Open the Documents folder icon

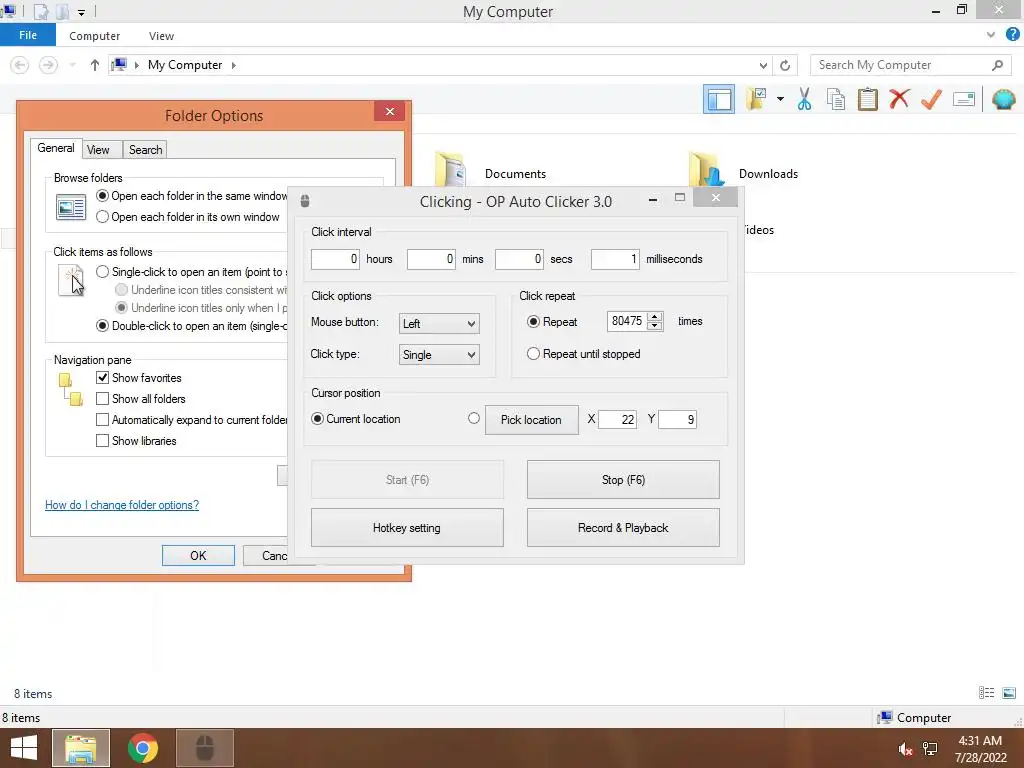coord(451,168)
